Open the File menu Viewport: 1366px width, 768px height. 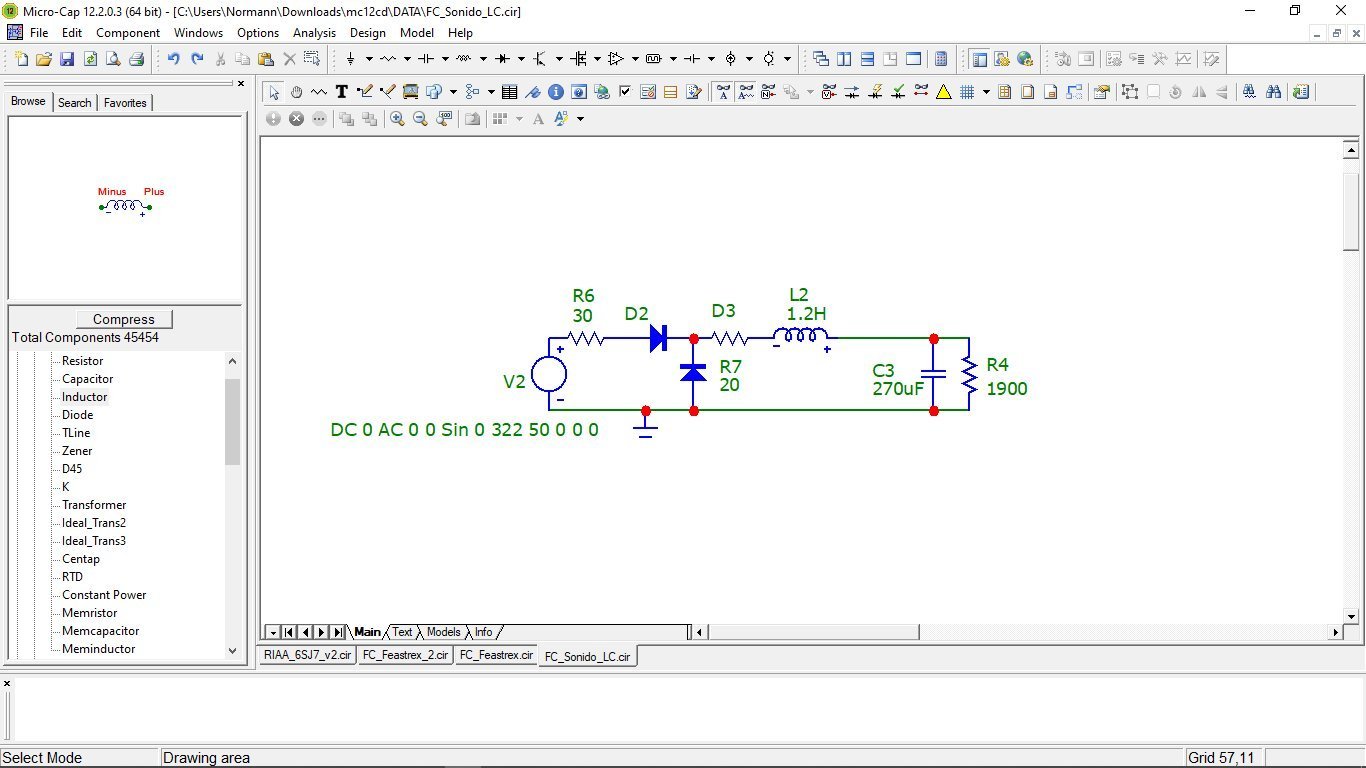tap(39, 33)
